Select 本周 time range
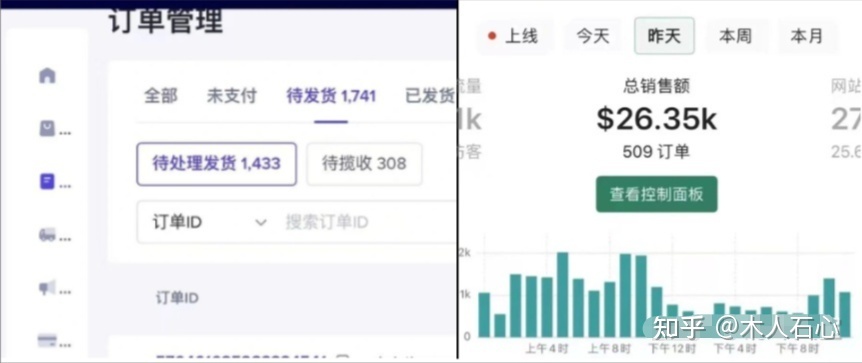The height and width of the screenshot is (363, 862). 736,37
